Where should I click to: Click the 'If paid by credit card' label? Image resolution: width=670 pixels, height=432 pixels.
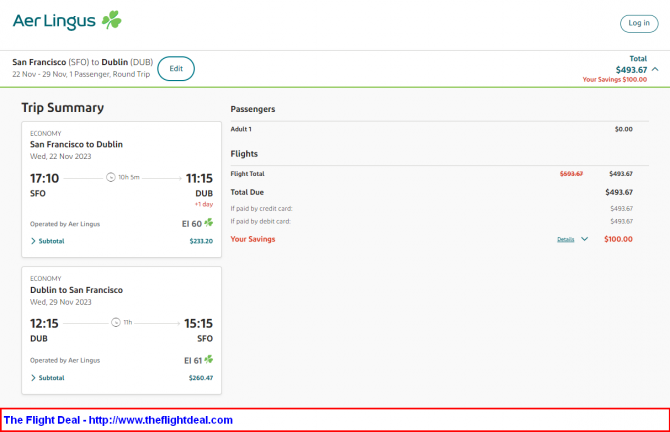point(262,209)
